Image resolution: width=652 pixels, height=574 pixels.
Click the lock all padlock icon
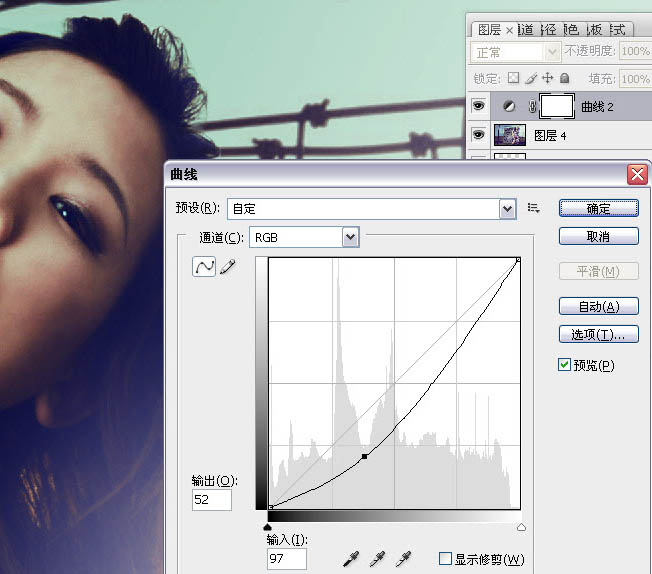tap(564, 78)
